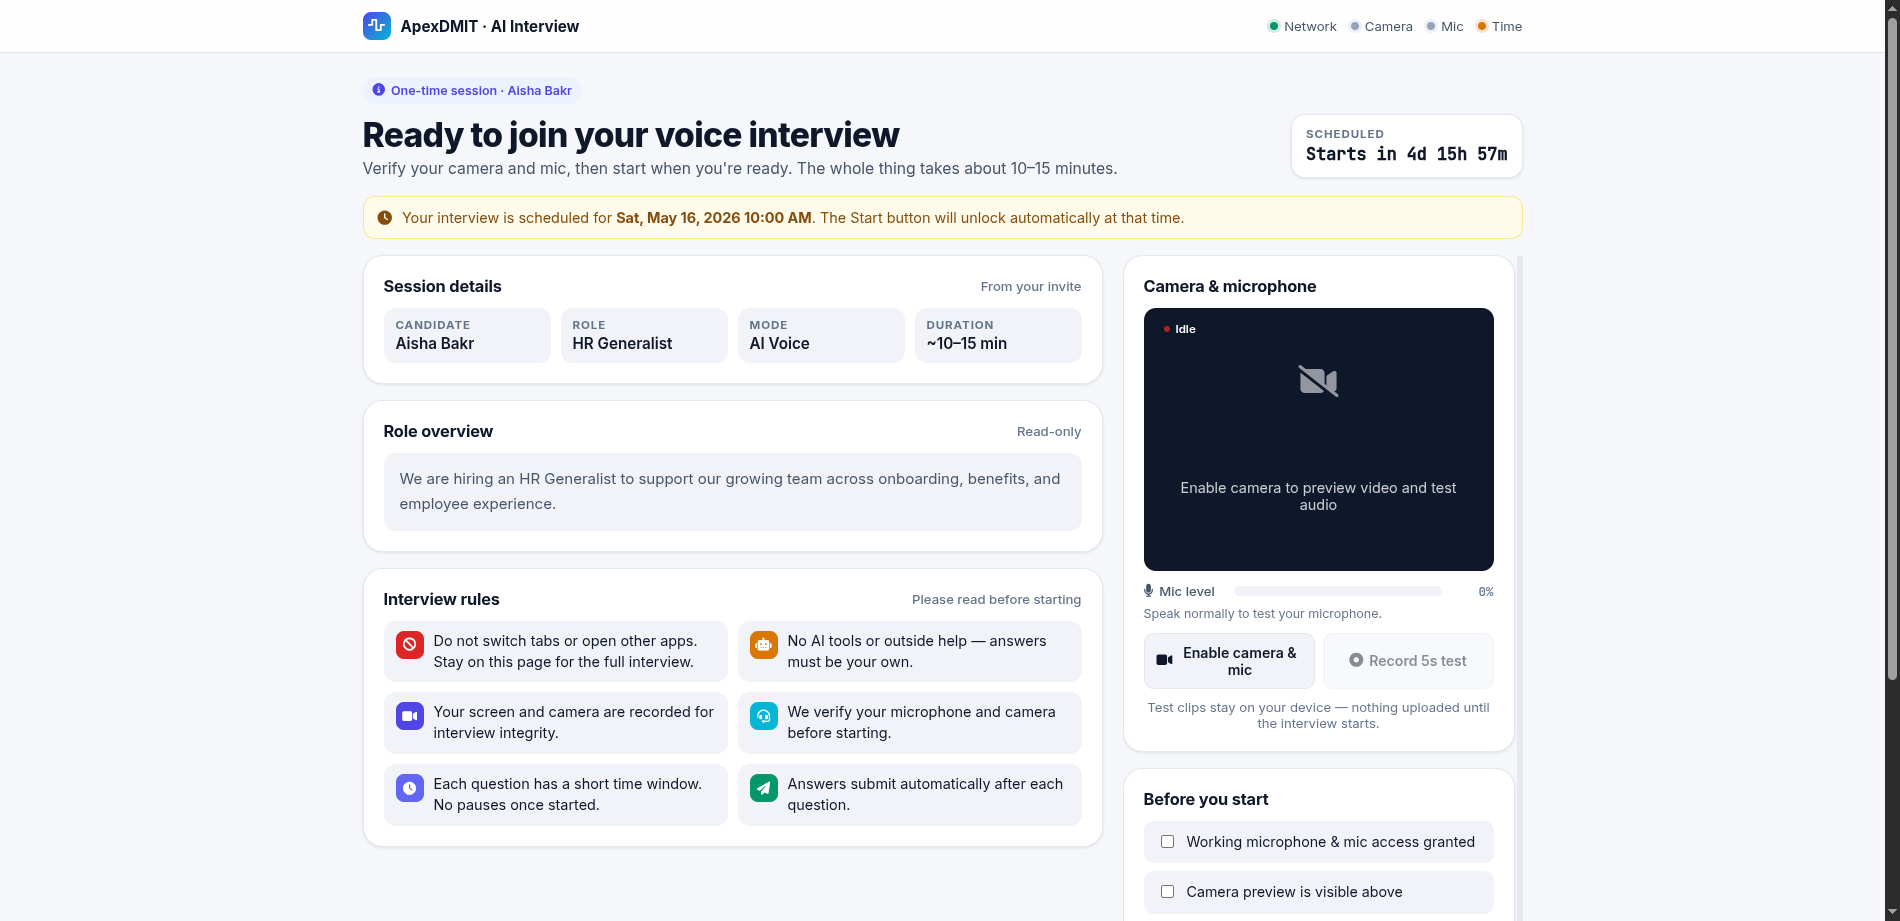Click the Role overview description text
Viewport: 1900px width, 921px height.
[x=730, y=491]
